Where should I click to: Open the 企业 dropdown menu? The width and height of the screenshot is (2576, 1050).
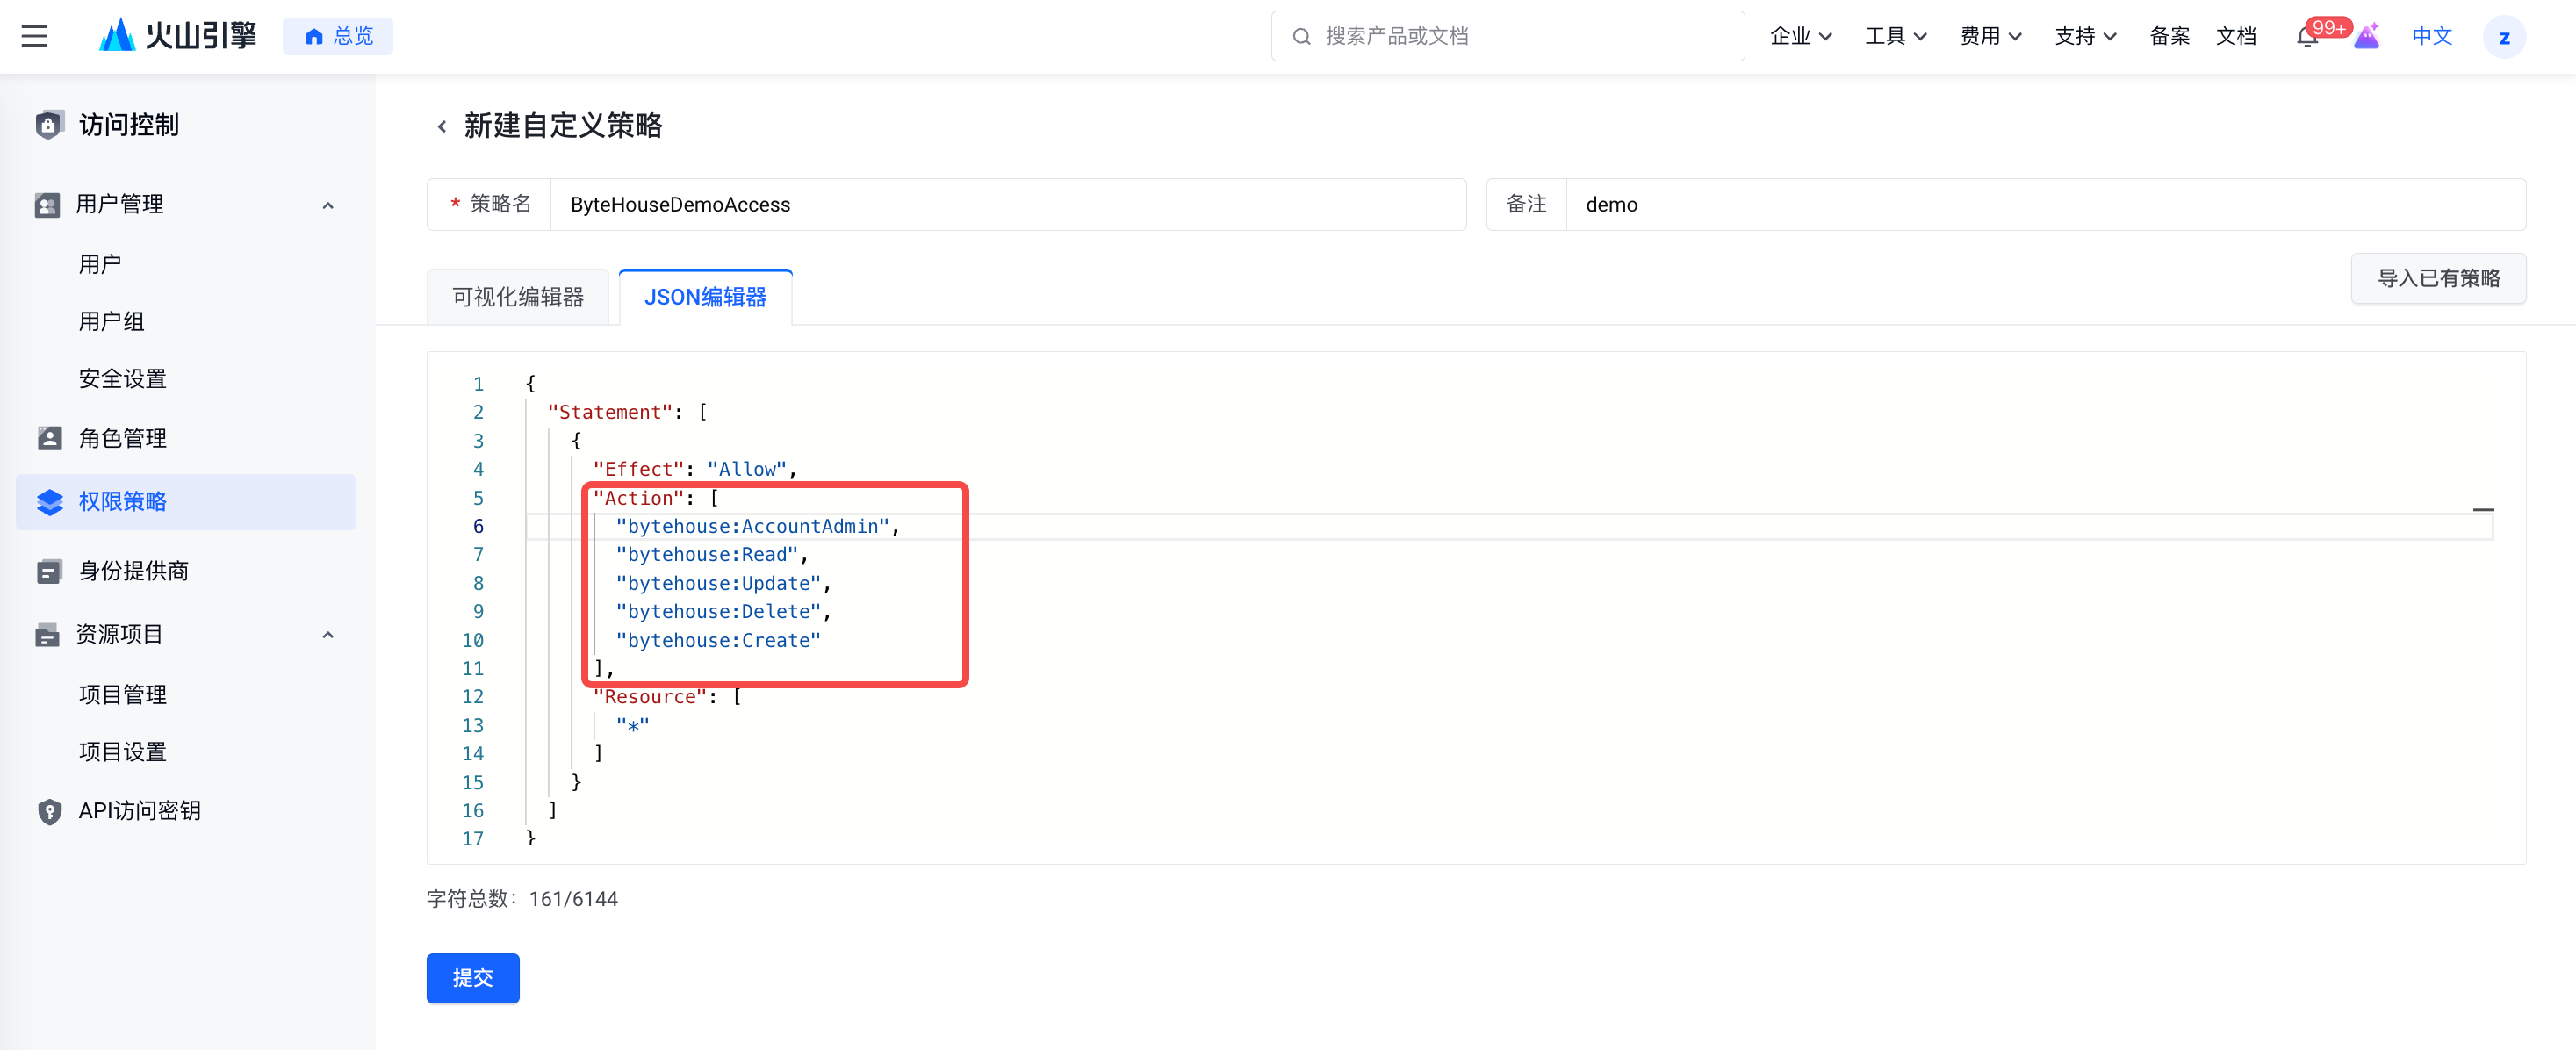pos(1800,36)
